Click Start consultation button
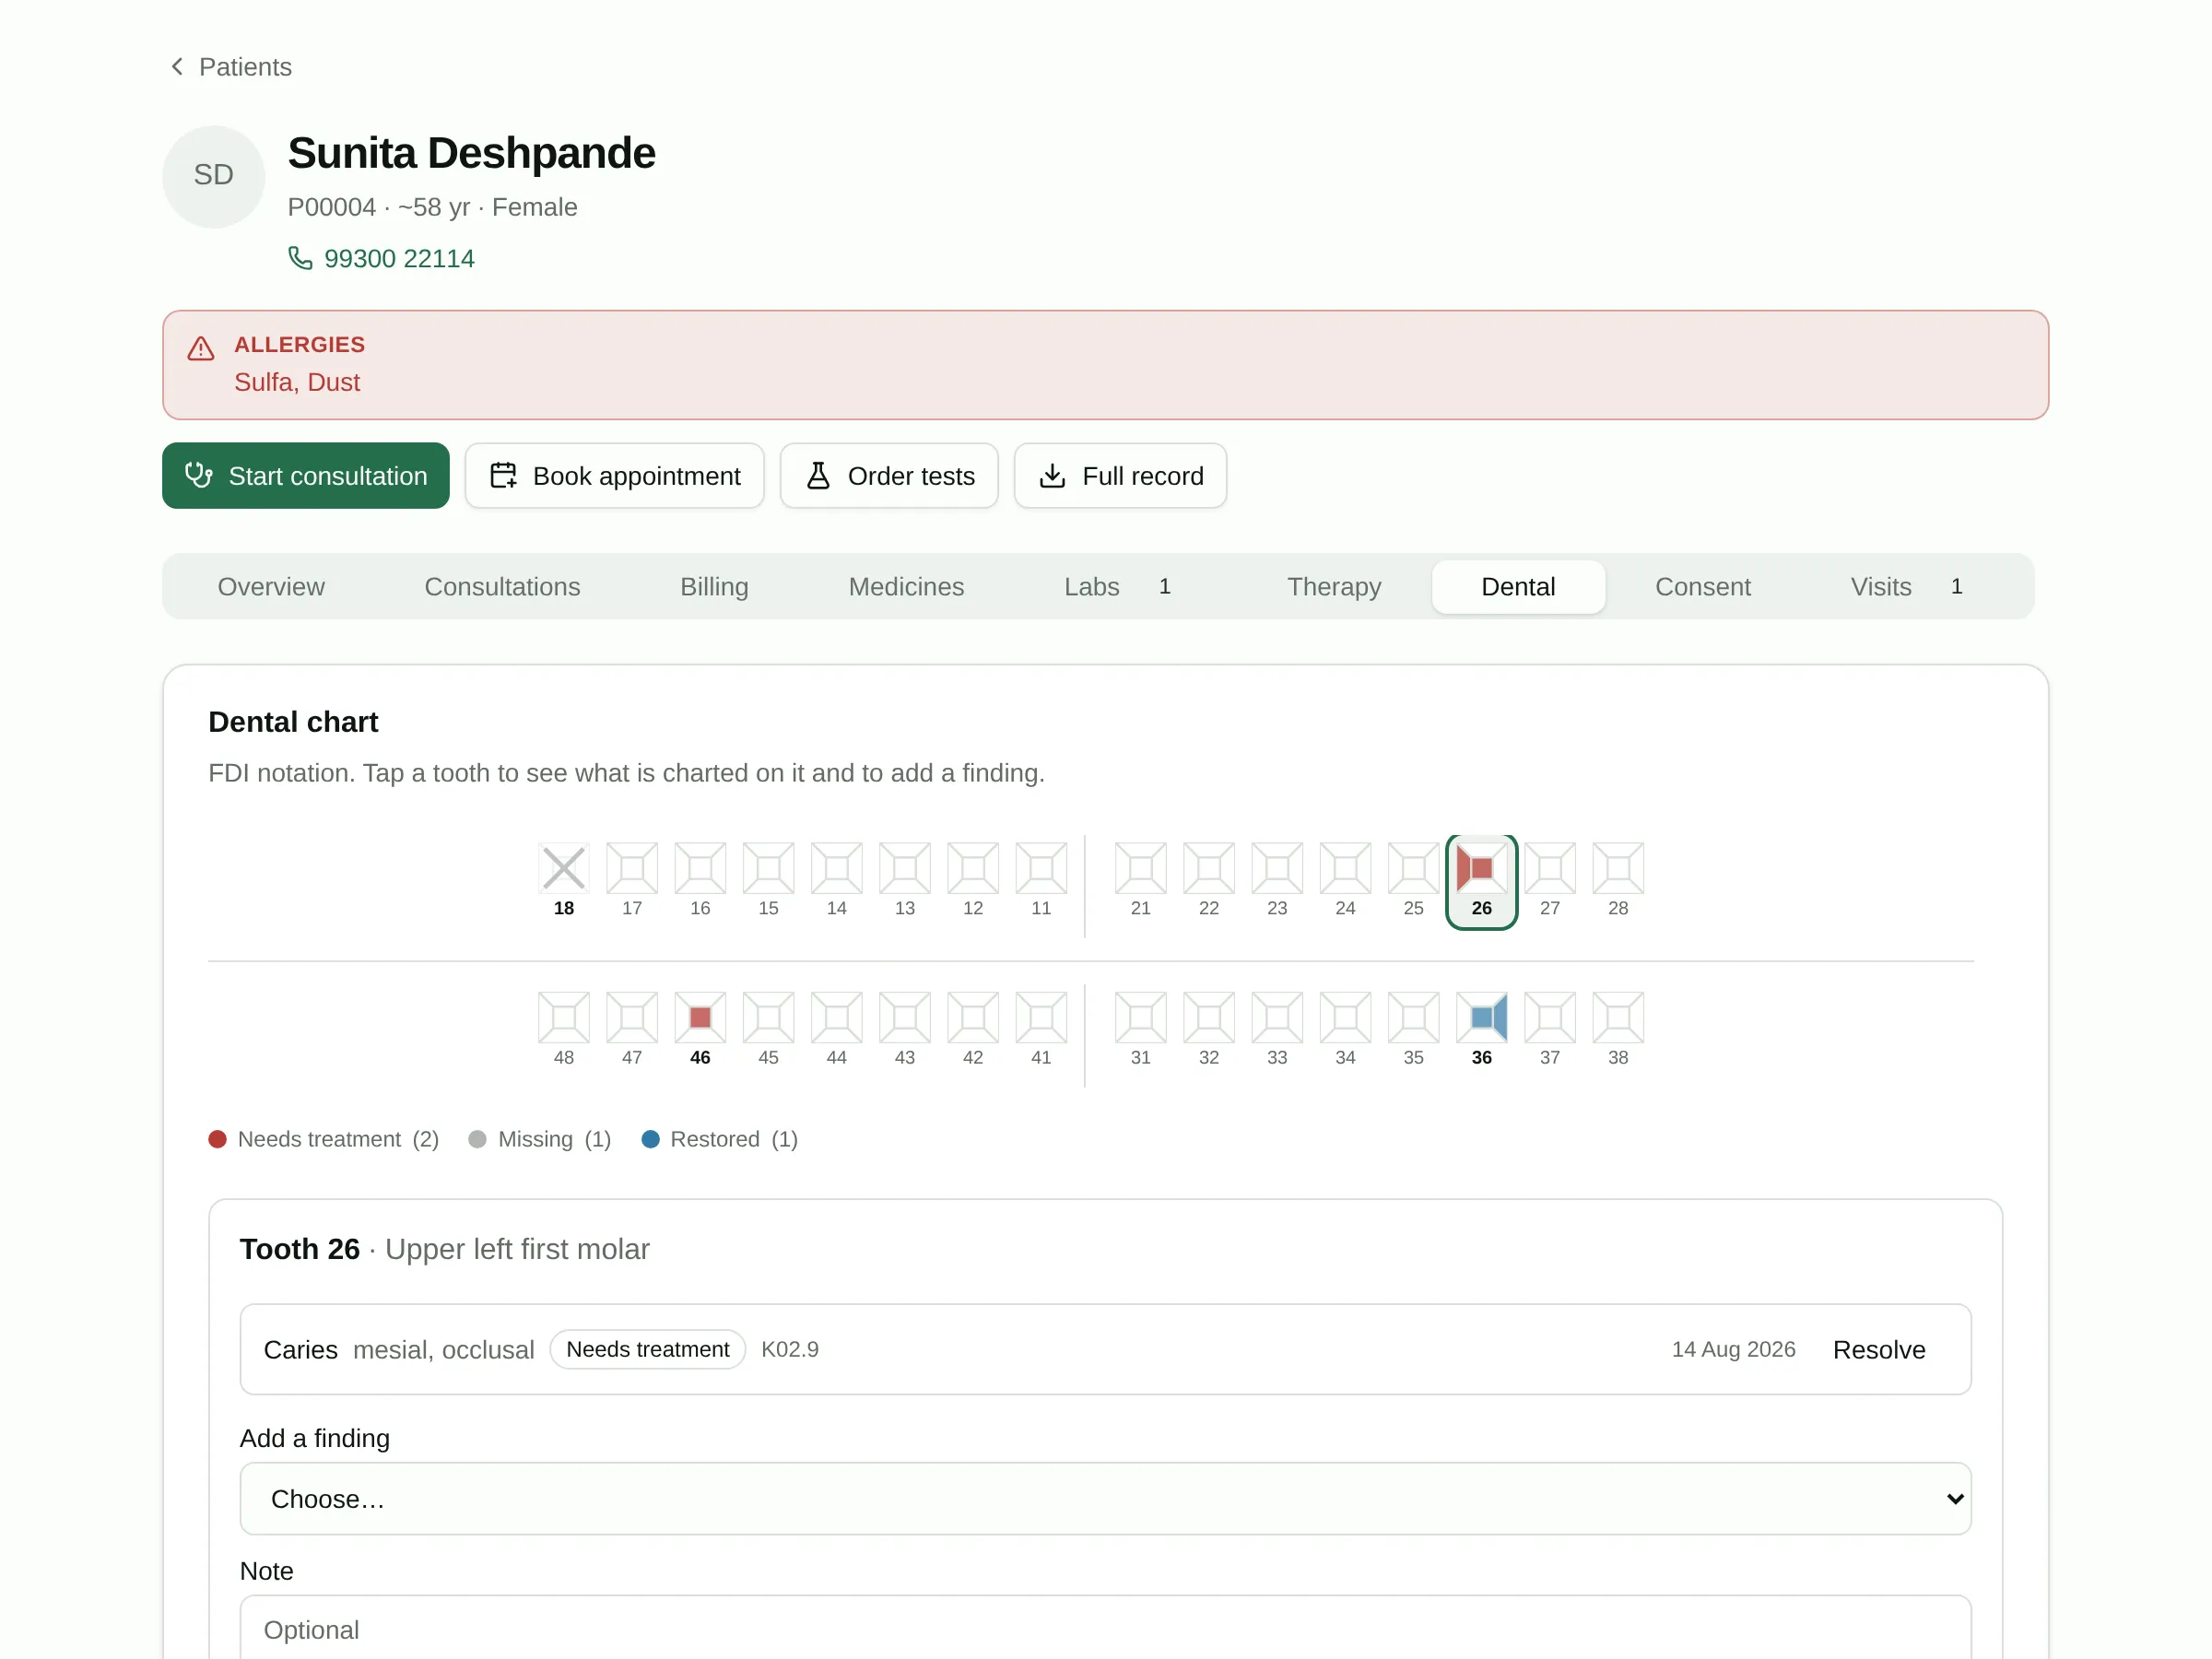Viewport: 2212px width, 1659px height. tap(306, 476)
